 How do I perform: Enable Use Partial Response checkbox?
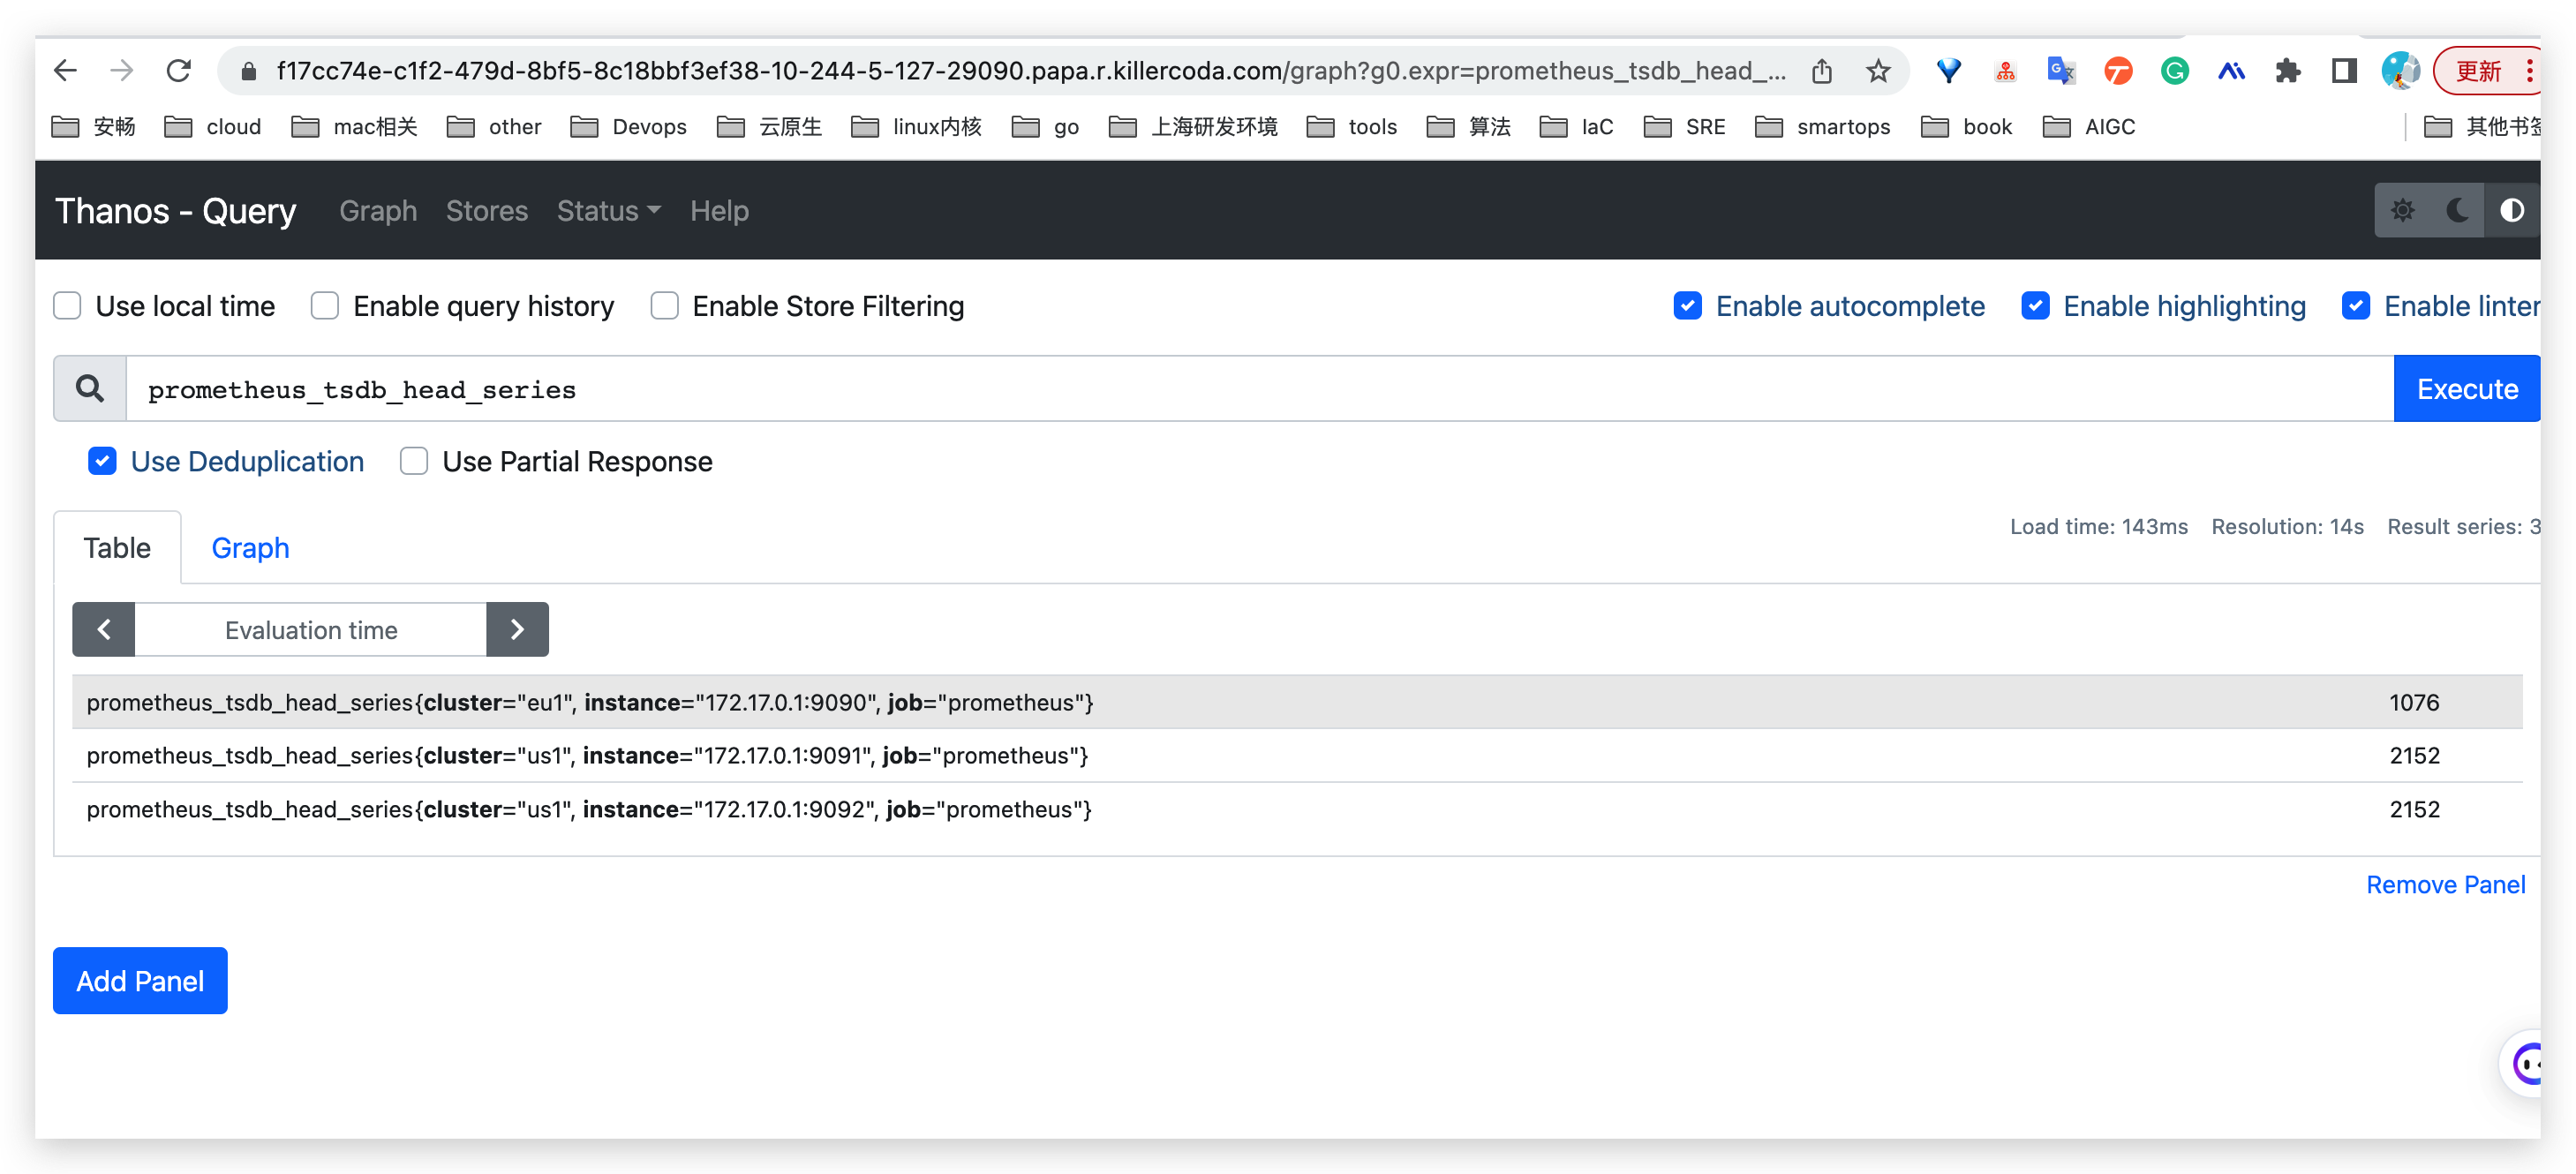(x=414, y=461)
